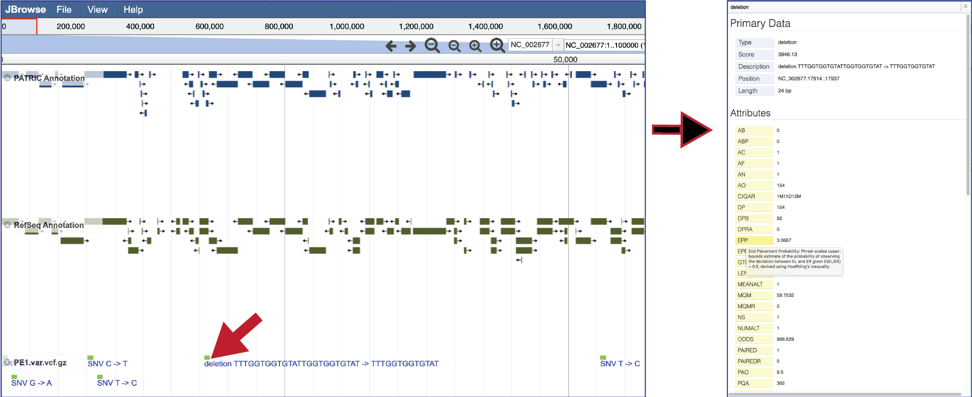Click the NUMALT attribute label
The width and height of the screenshot is (972, 397).
(x=754, y=328)
